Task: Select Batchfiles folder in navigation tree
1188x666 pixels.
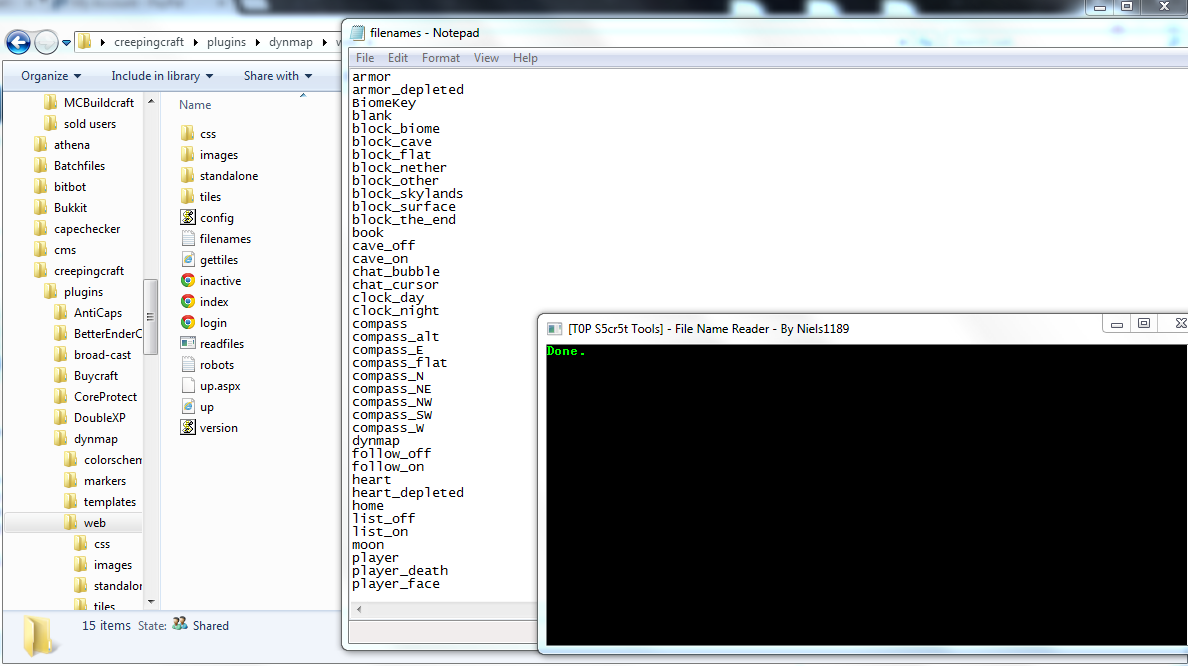Action: coord(69,166)
